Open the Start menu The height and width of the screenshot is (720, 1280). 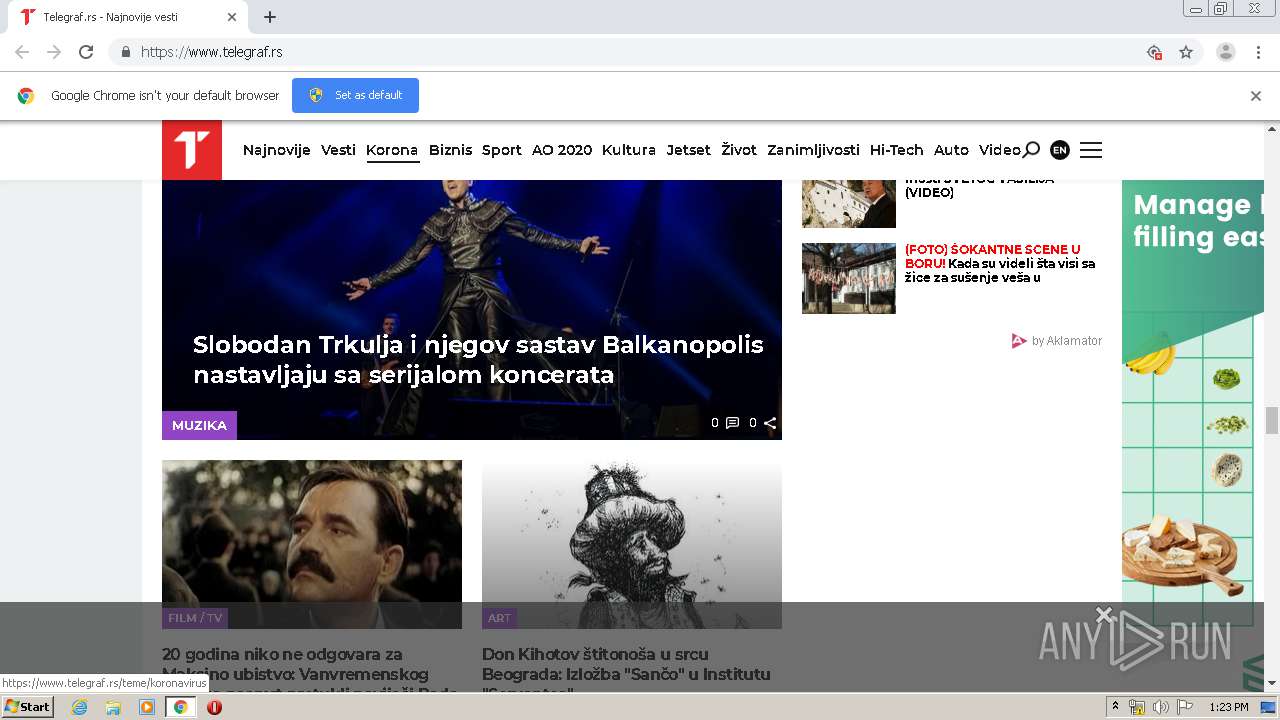pos(27,707)
